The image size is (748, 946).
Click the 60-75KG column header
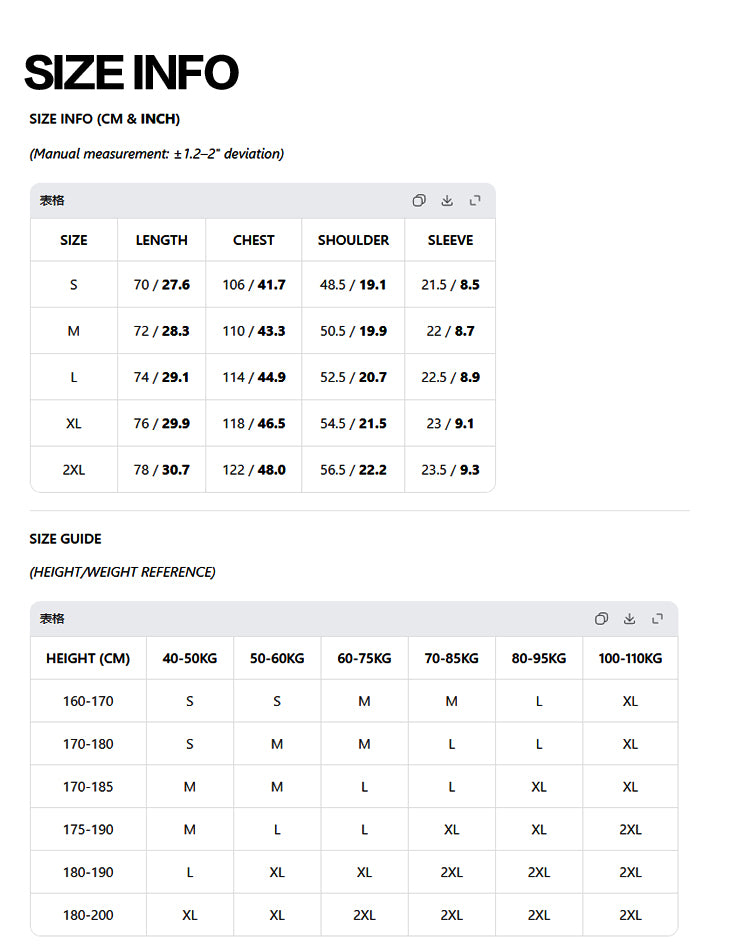(x=364, y=658)
